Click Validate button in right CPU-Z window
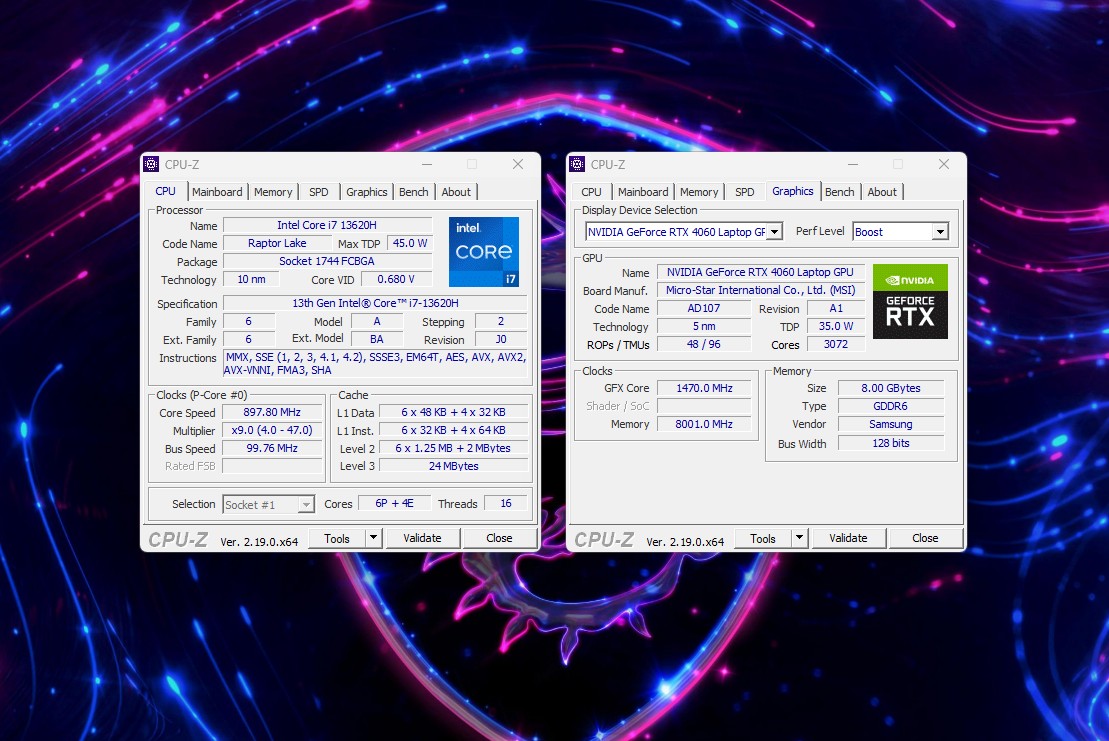 (848, 538)
